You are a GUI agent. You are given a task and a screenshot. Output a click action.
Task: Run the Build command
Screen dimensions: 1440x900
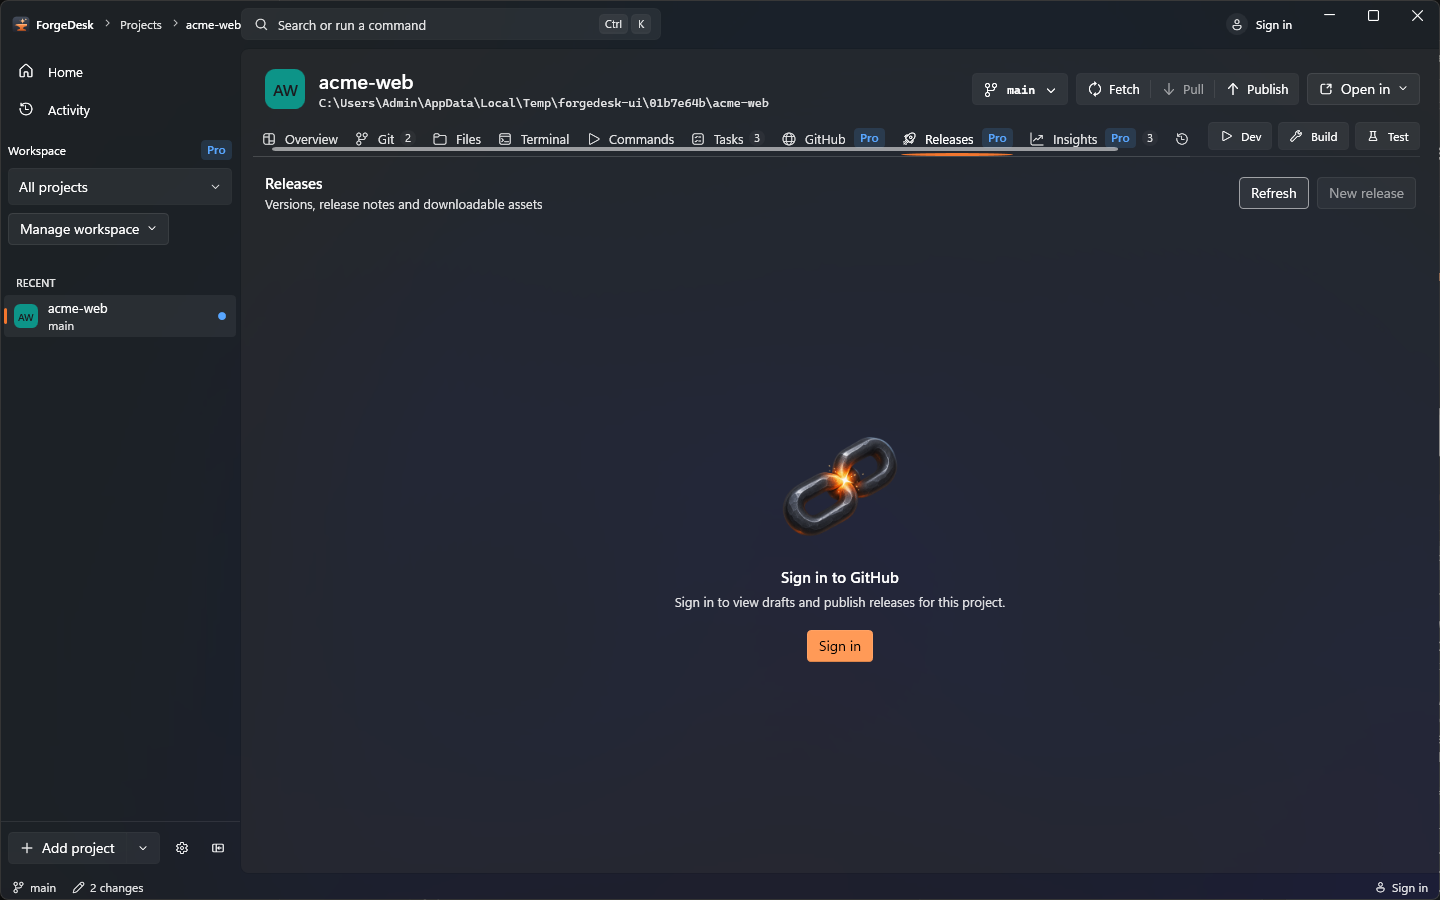point(1313,136)
